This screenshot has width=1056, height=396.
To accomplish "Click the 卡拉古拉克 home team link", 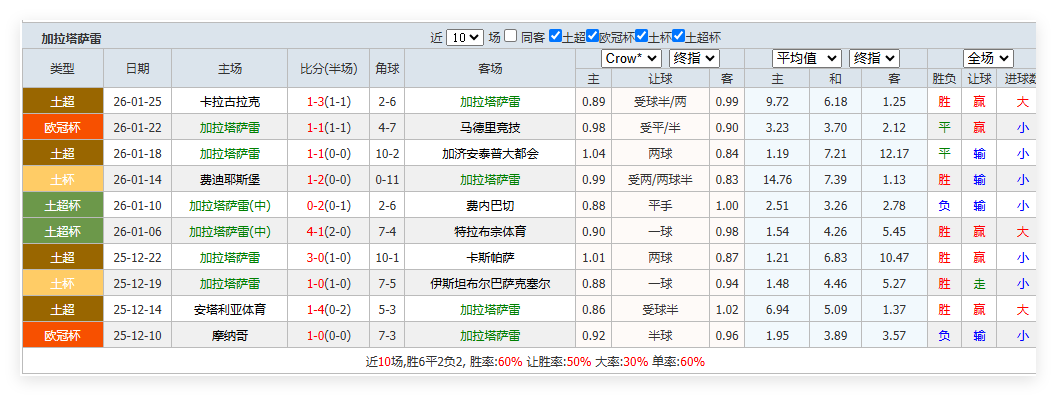I will pos(230,102).
